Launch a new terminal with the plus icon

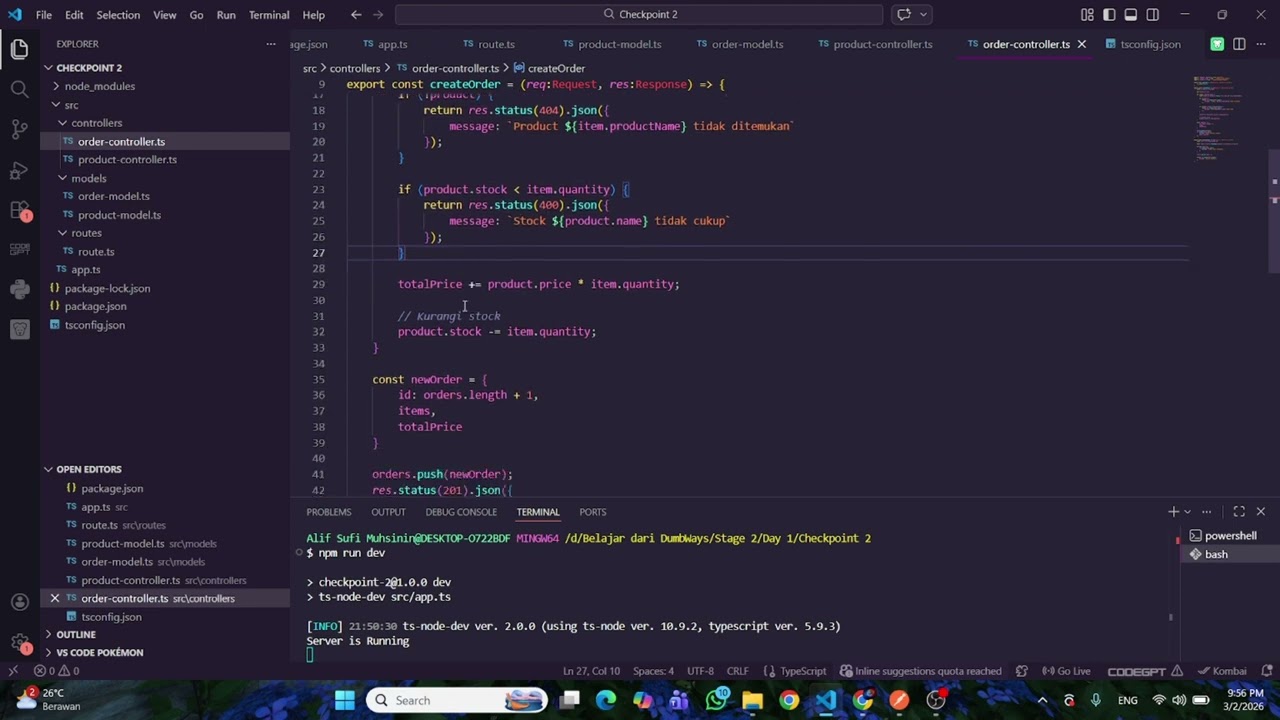1173,512
